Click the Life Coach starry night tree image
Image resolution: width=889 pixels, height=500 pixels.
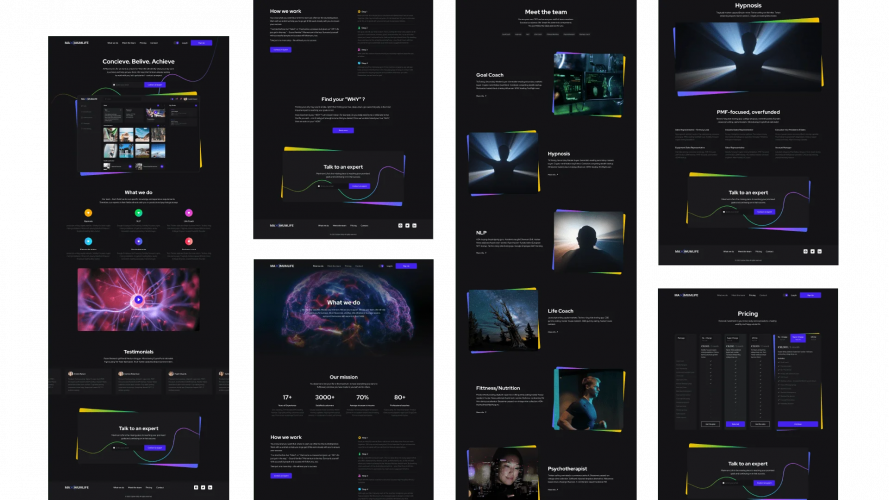pyautogui.click(x=503, y=320)
